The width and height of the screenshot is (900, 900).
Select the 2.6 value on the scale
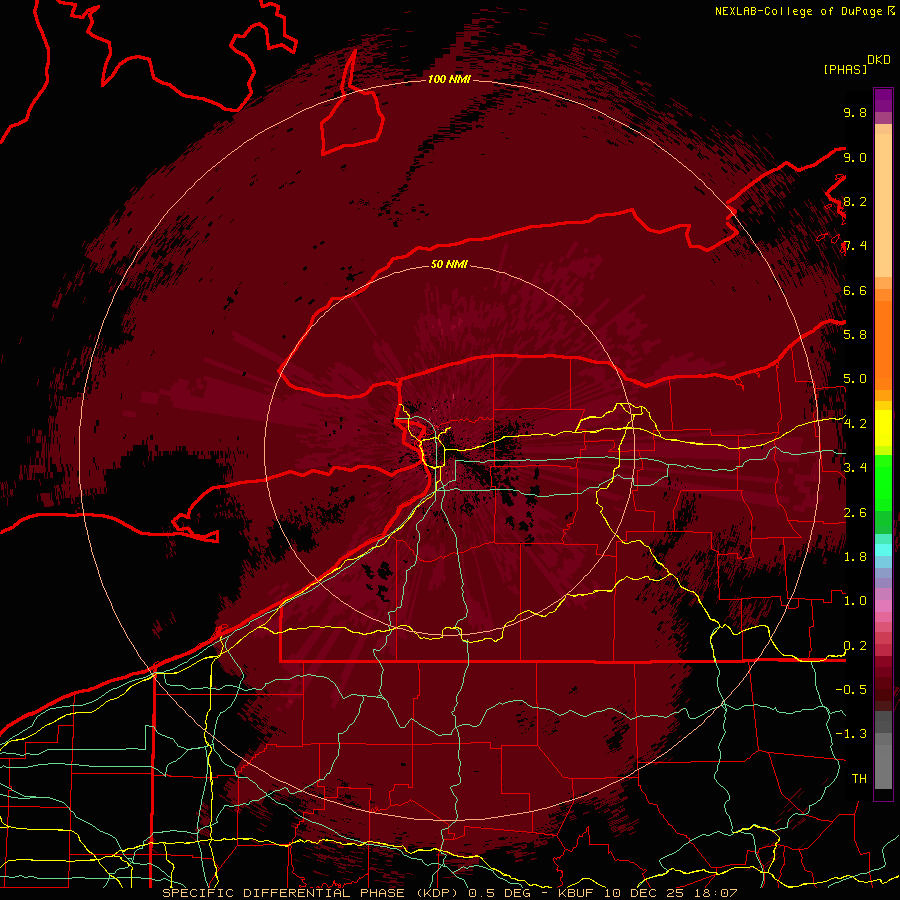855,513
